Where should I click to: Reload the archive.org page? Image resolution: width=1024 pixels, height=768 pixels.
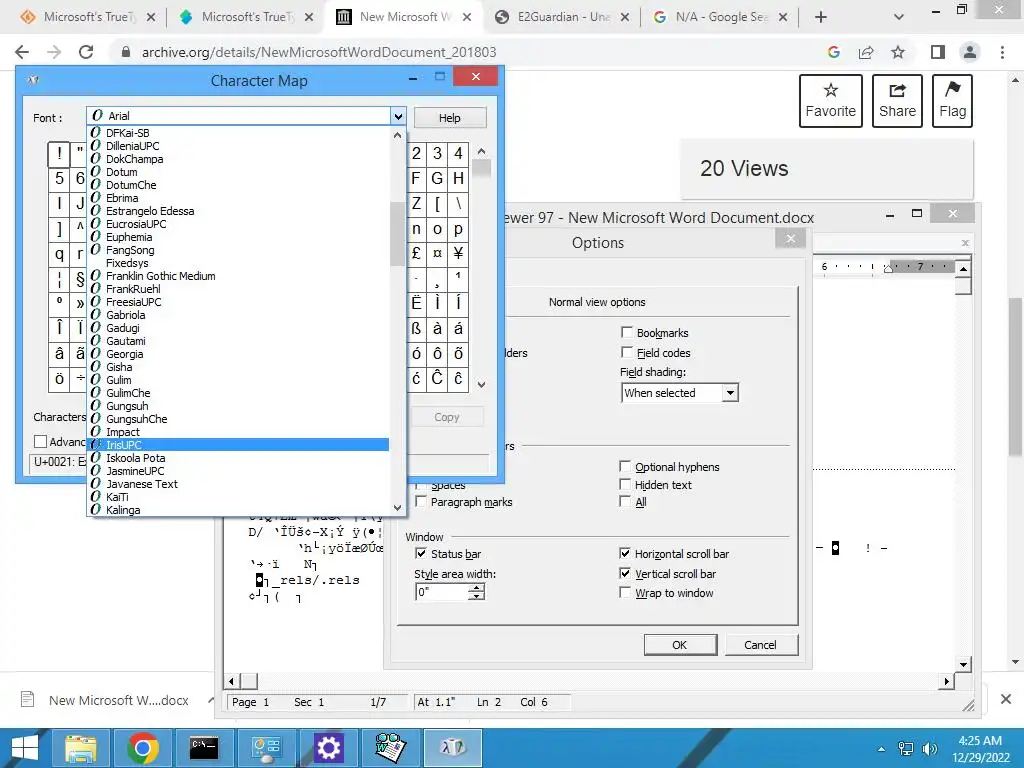pyautogui.click(x=86, y=52)
